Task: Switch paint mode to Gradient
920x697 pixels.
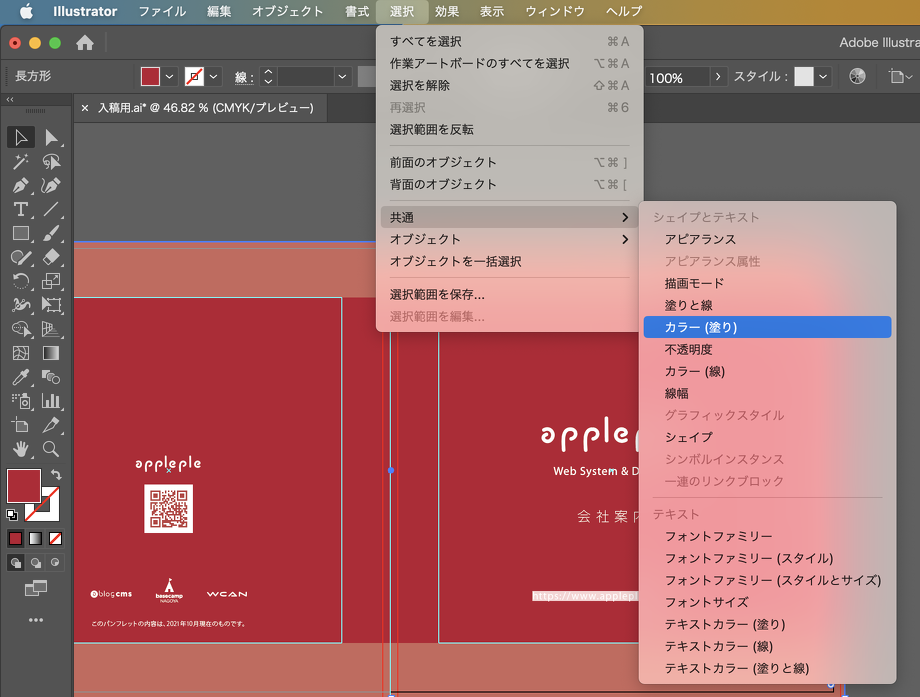Action: (x=36, y=538)
